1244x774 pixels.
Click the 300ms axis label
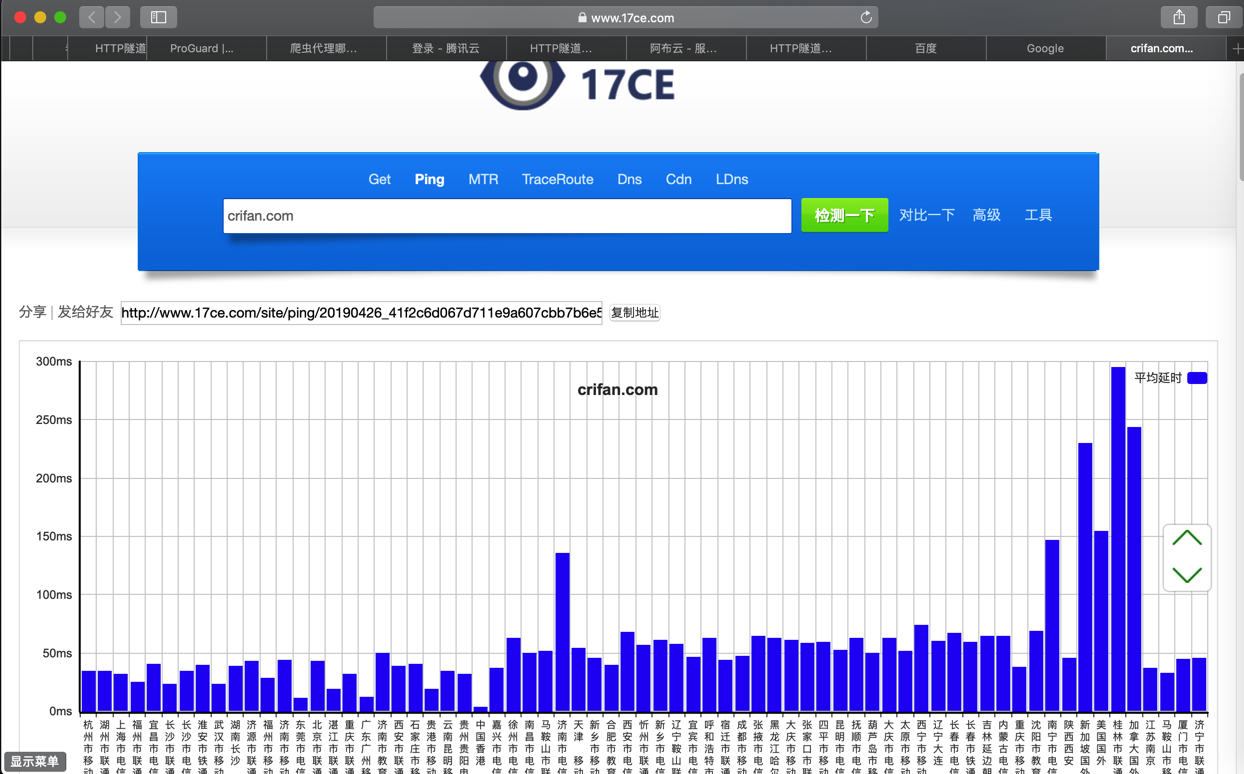(54, 361)
